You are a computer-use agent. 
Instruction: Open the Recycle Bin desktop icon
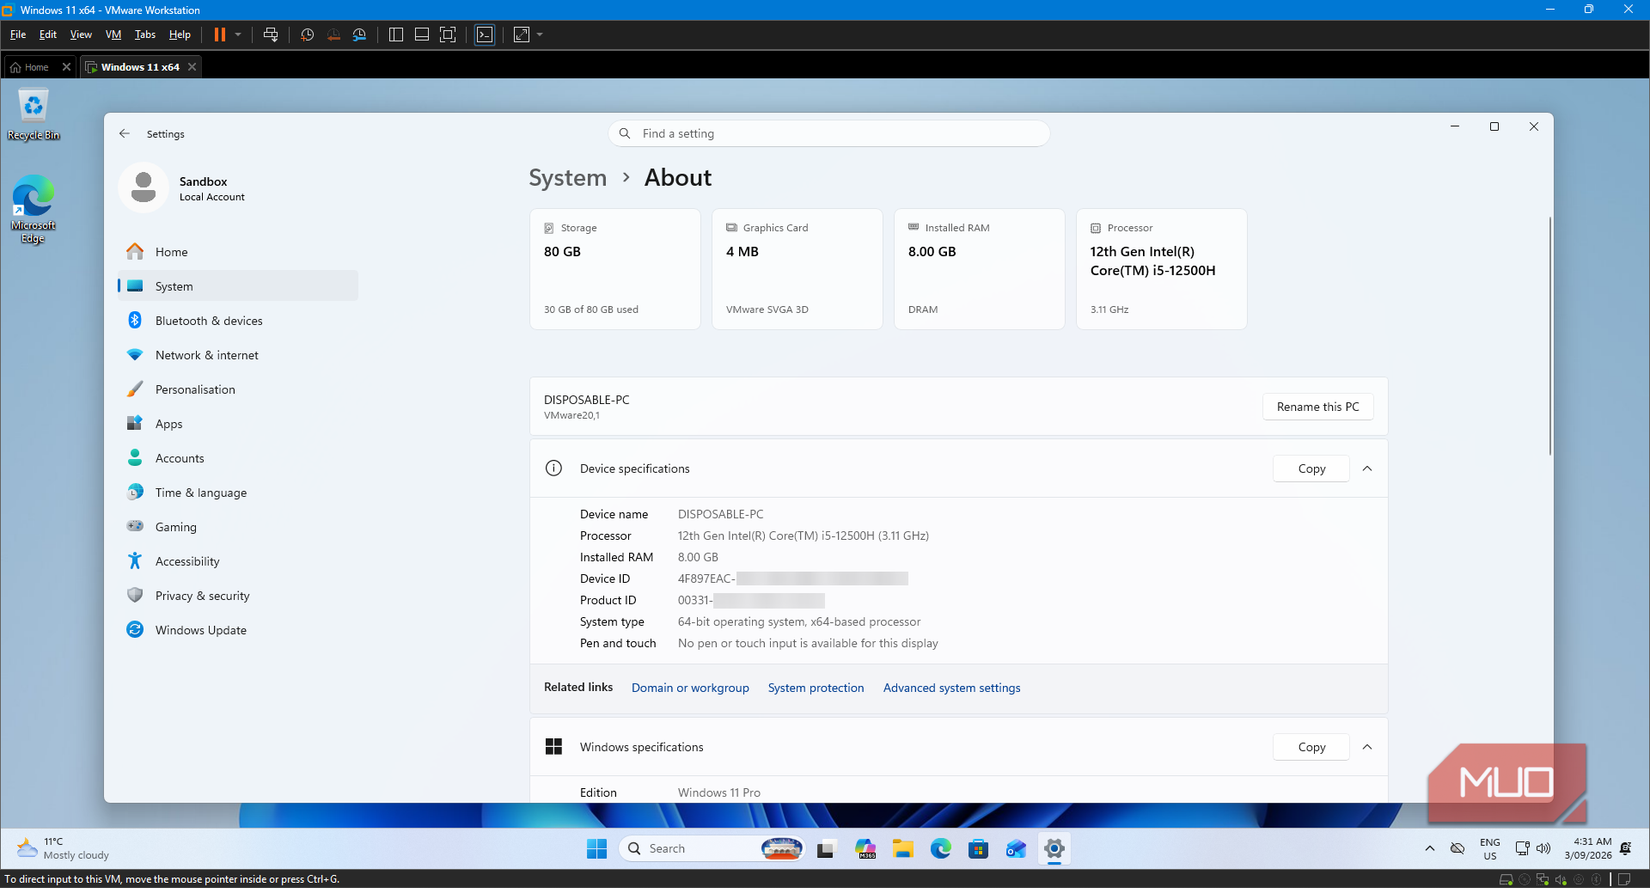[33, 115]
